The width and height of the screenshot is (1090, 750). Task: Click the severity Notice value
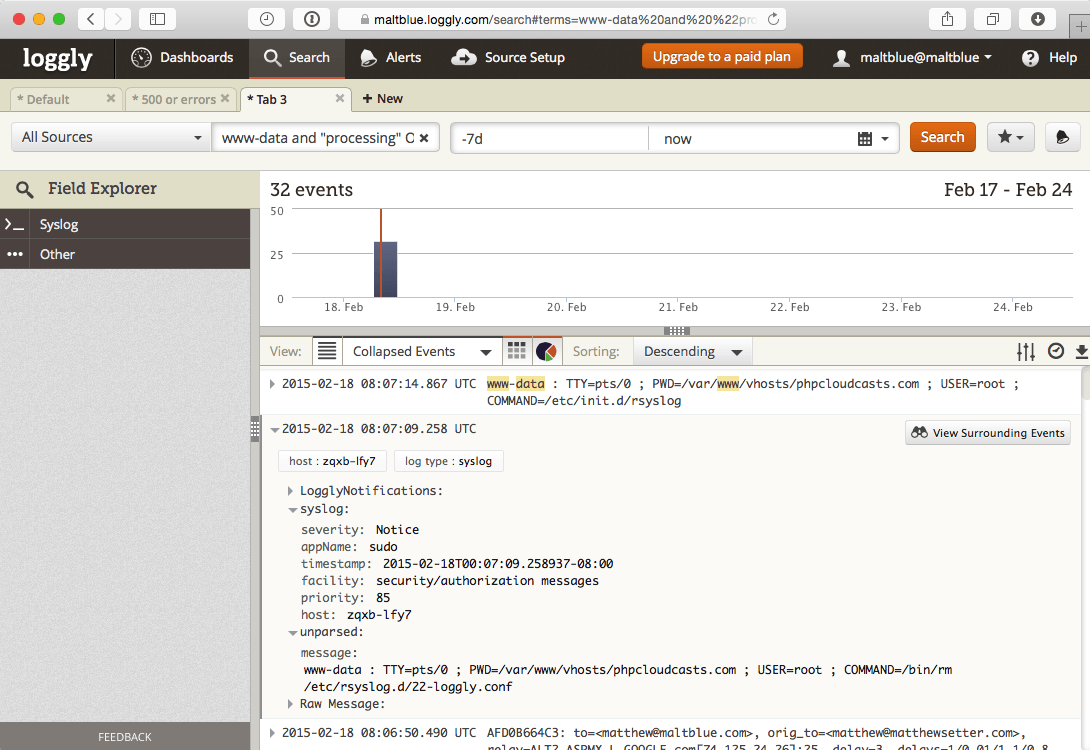[397, 530]
